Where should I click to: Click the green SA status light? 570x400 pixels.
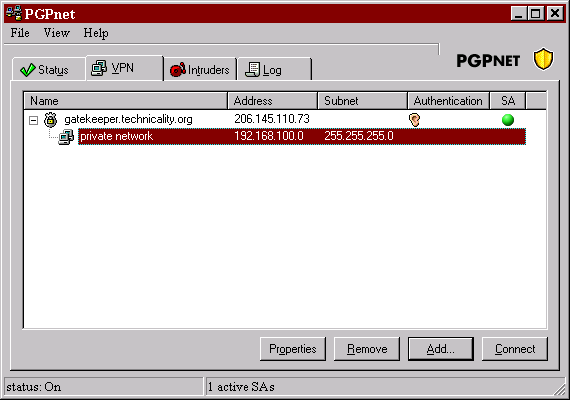pos(508,120)
